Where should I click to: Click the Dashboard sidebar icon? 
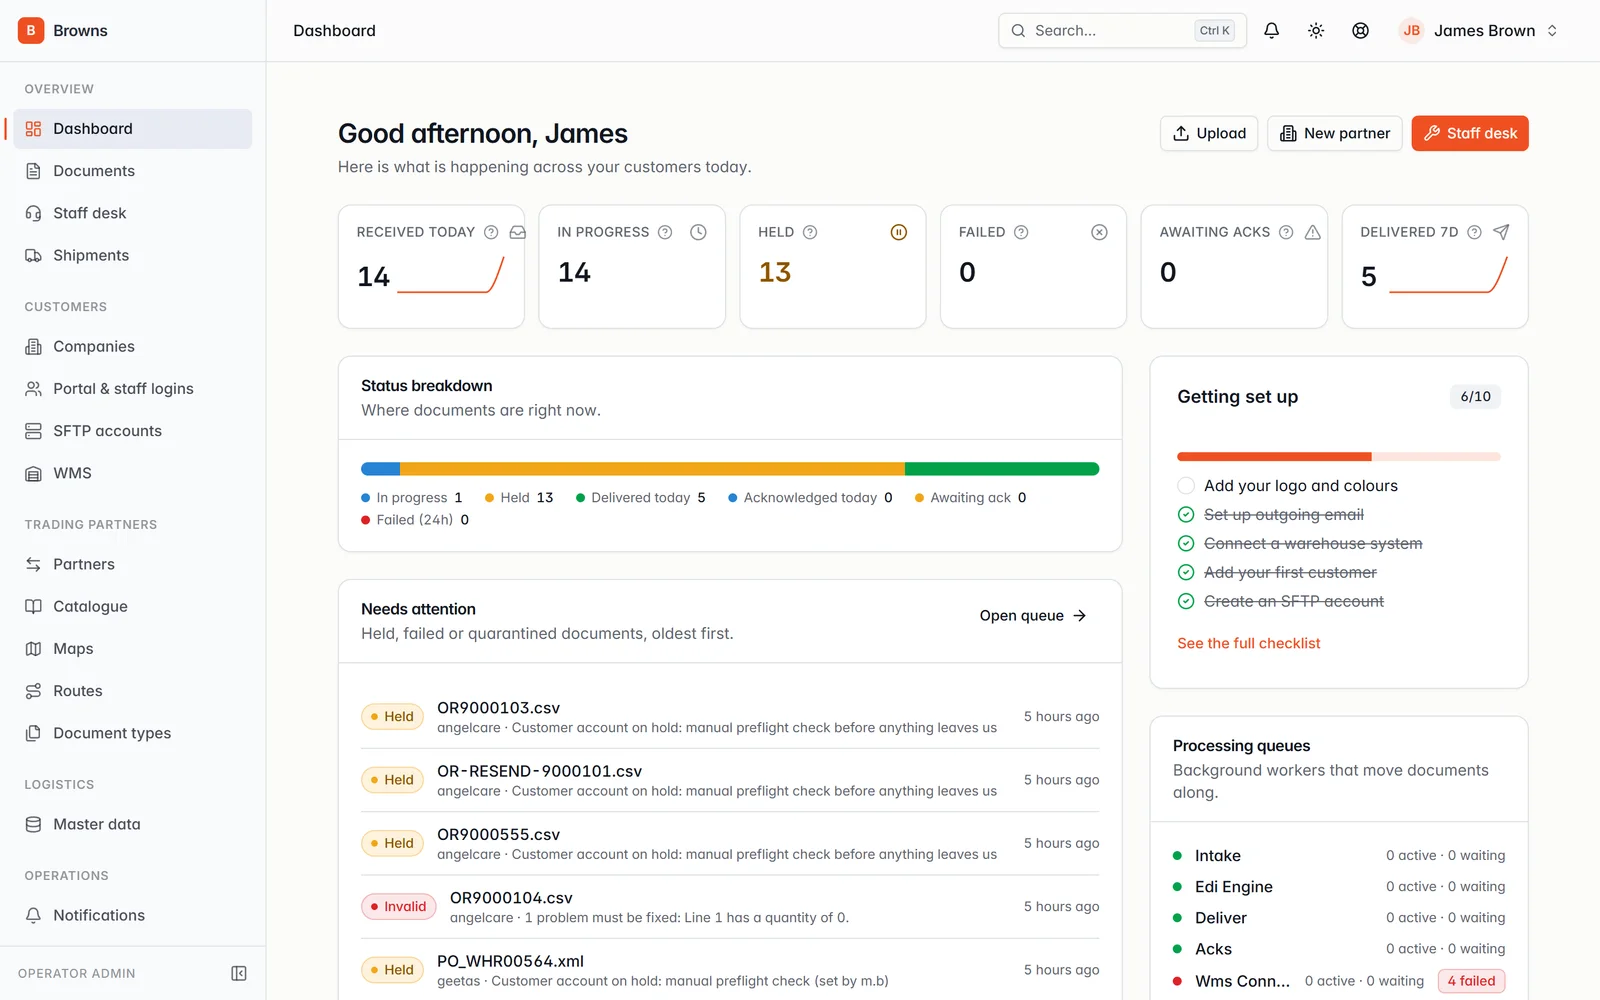[x=33, y=129]
